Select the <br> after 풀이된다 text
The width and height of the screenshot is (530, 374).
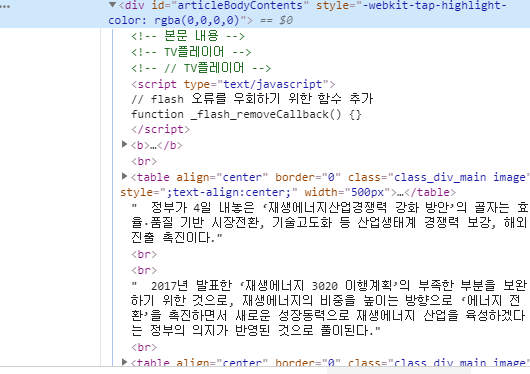tap(144, 347)
